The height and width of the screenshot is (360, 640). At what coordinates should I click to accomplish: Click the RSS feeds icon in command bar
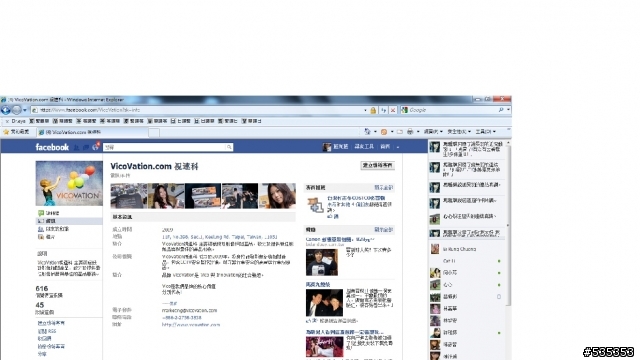pyautogui.click(x=384, y=132)
